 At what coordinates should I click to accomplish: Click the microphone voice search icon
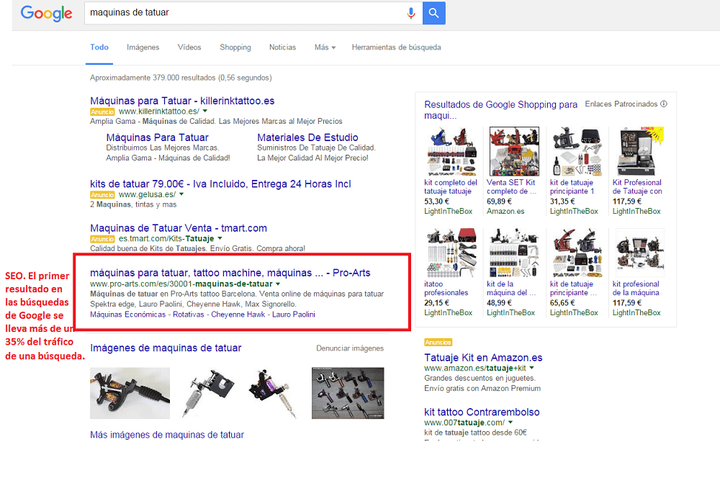[x=411, y=13]
